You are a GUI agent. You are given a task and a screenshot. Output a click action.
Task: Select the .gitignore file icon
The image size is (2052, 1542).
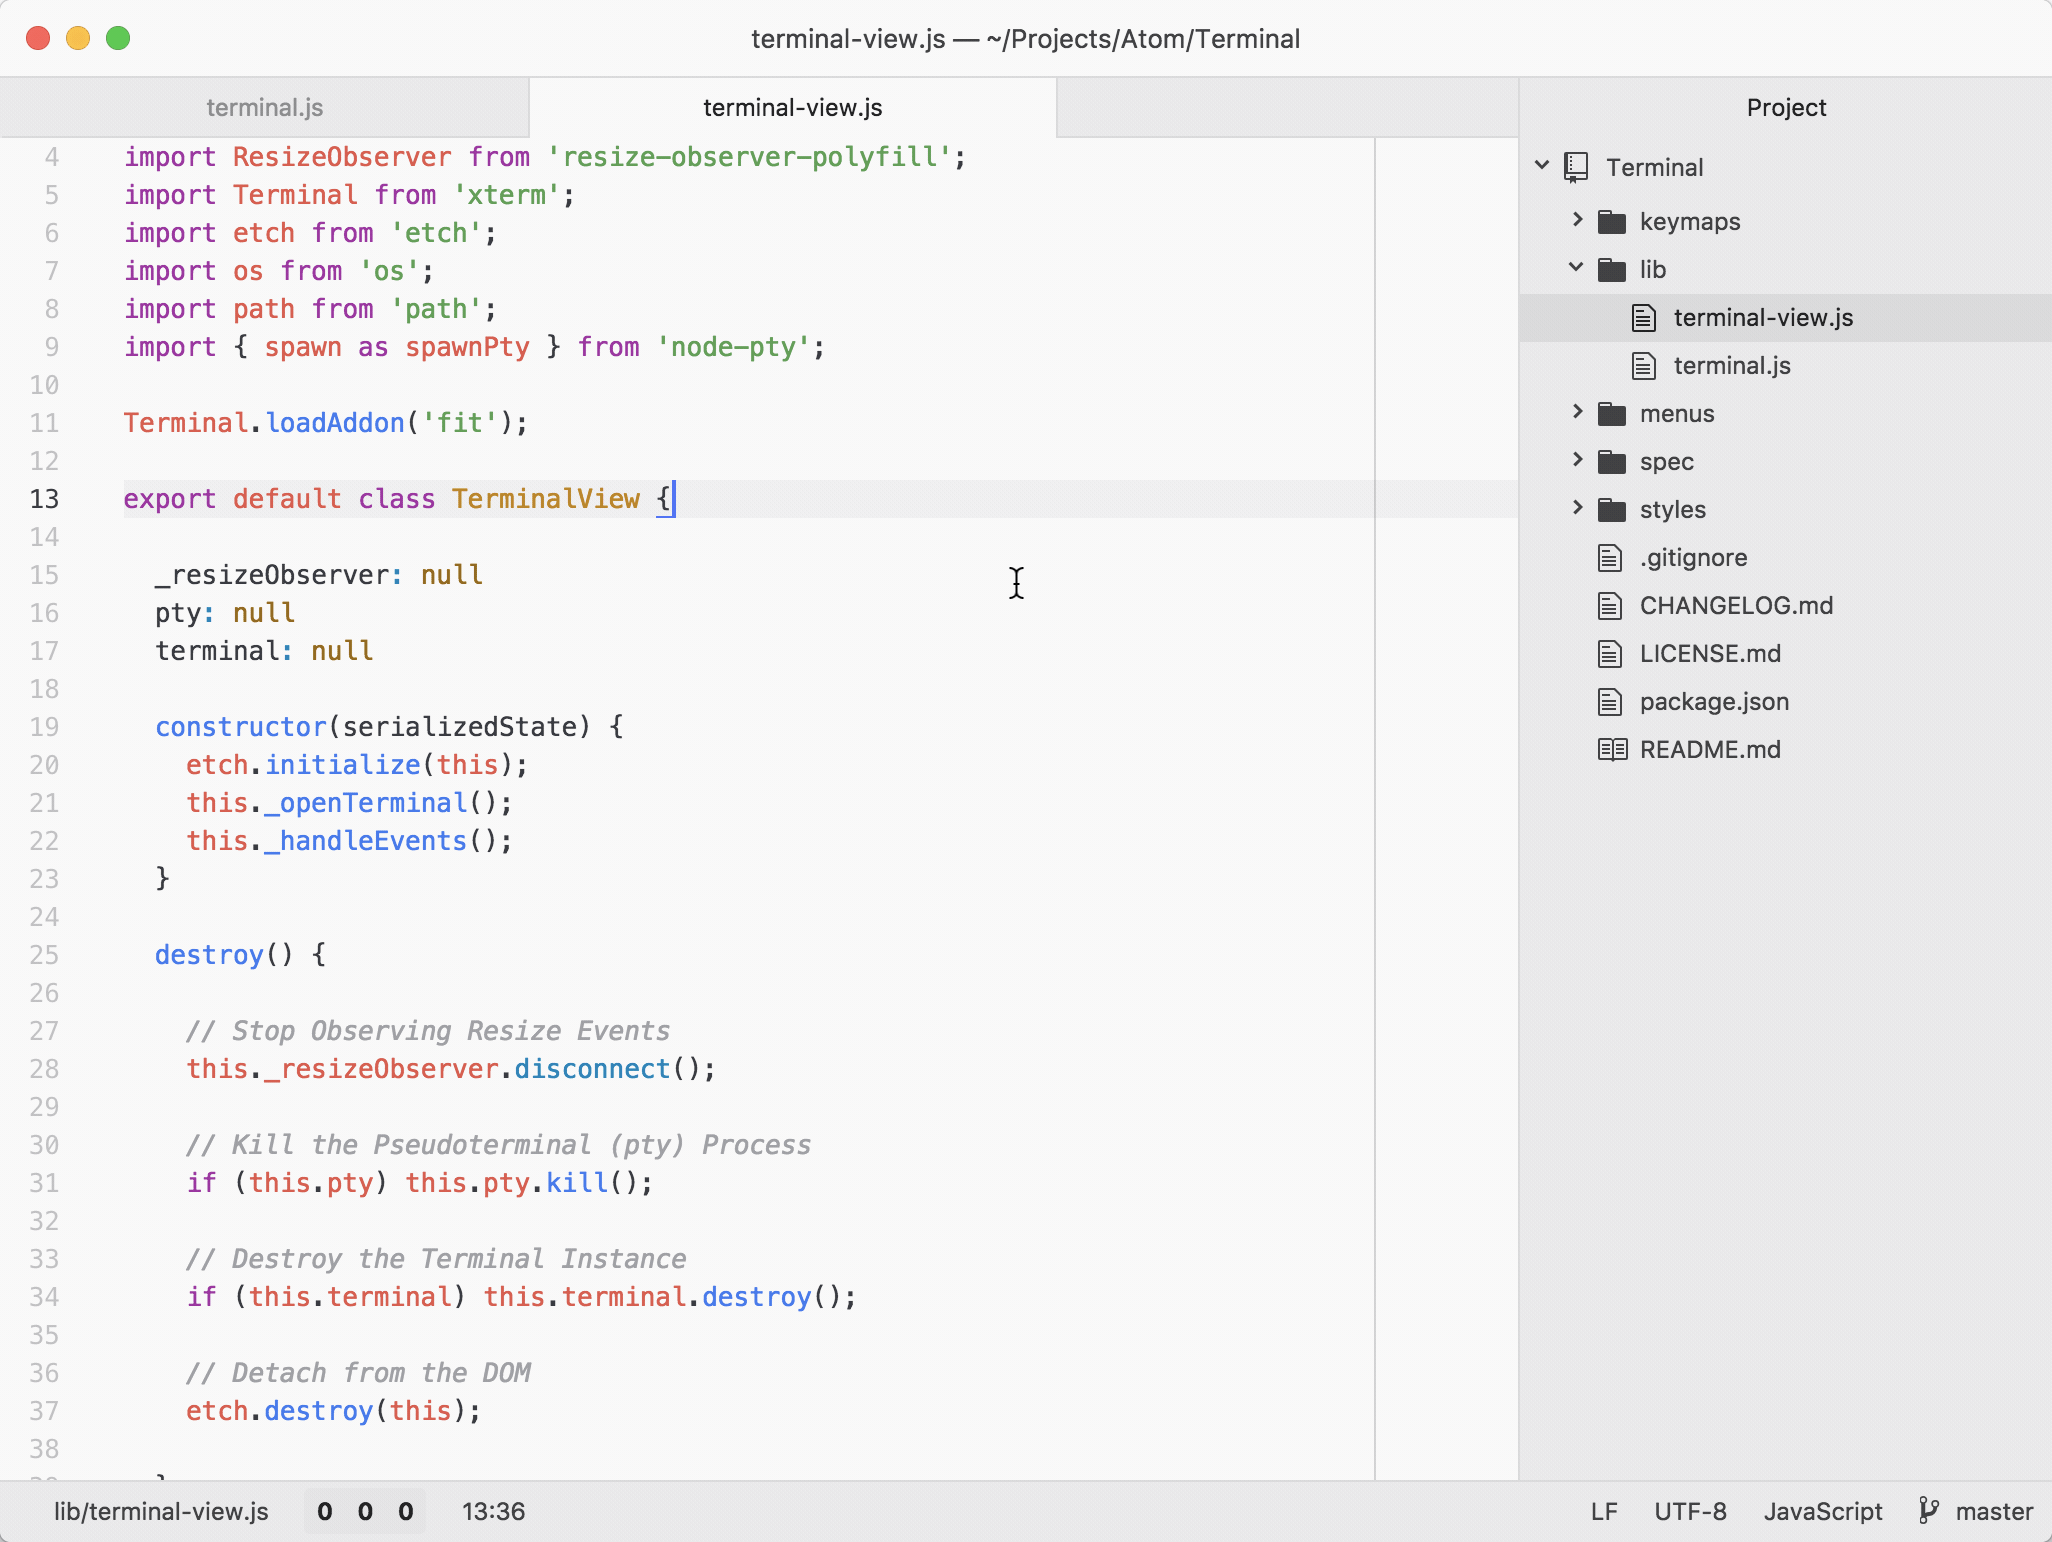(1609, 557)
